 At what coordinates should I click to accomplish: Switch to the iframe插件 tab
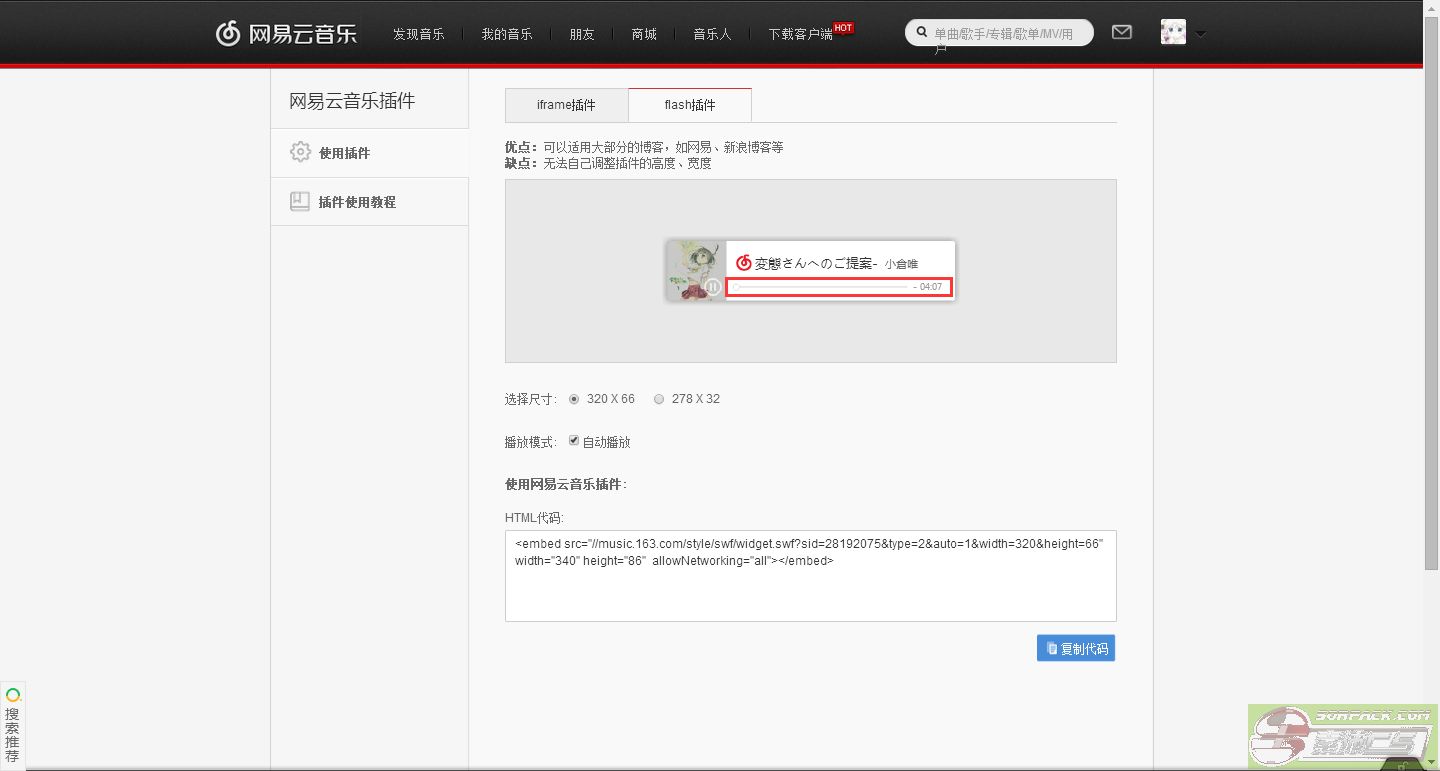[x=566, y=105]
